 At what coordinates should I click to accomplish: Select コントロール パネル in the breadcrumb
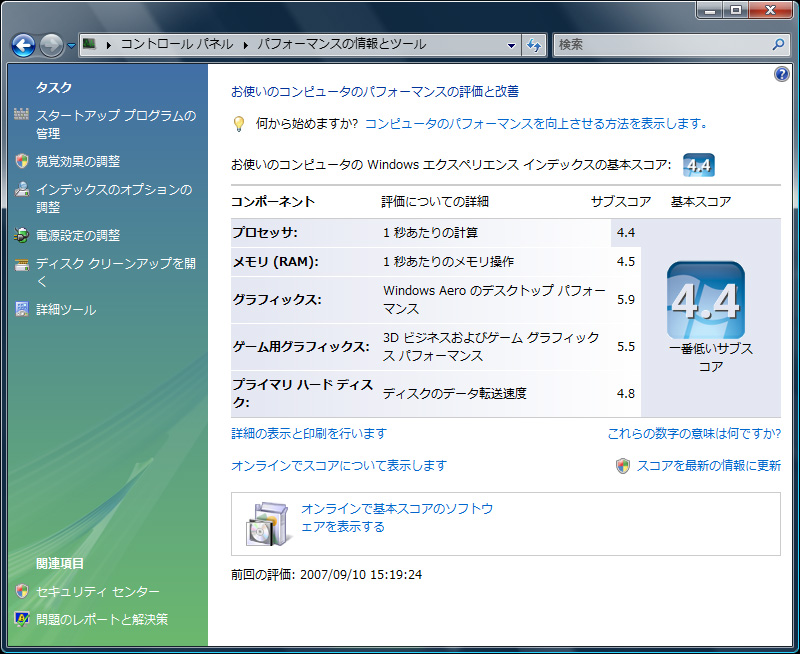click(x=176, y=45)
